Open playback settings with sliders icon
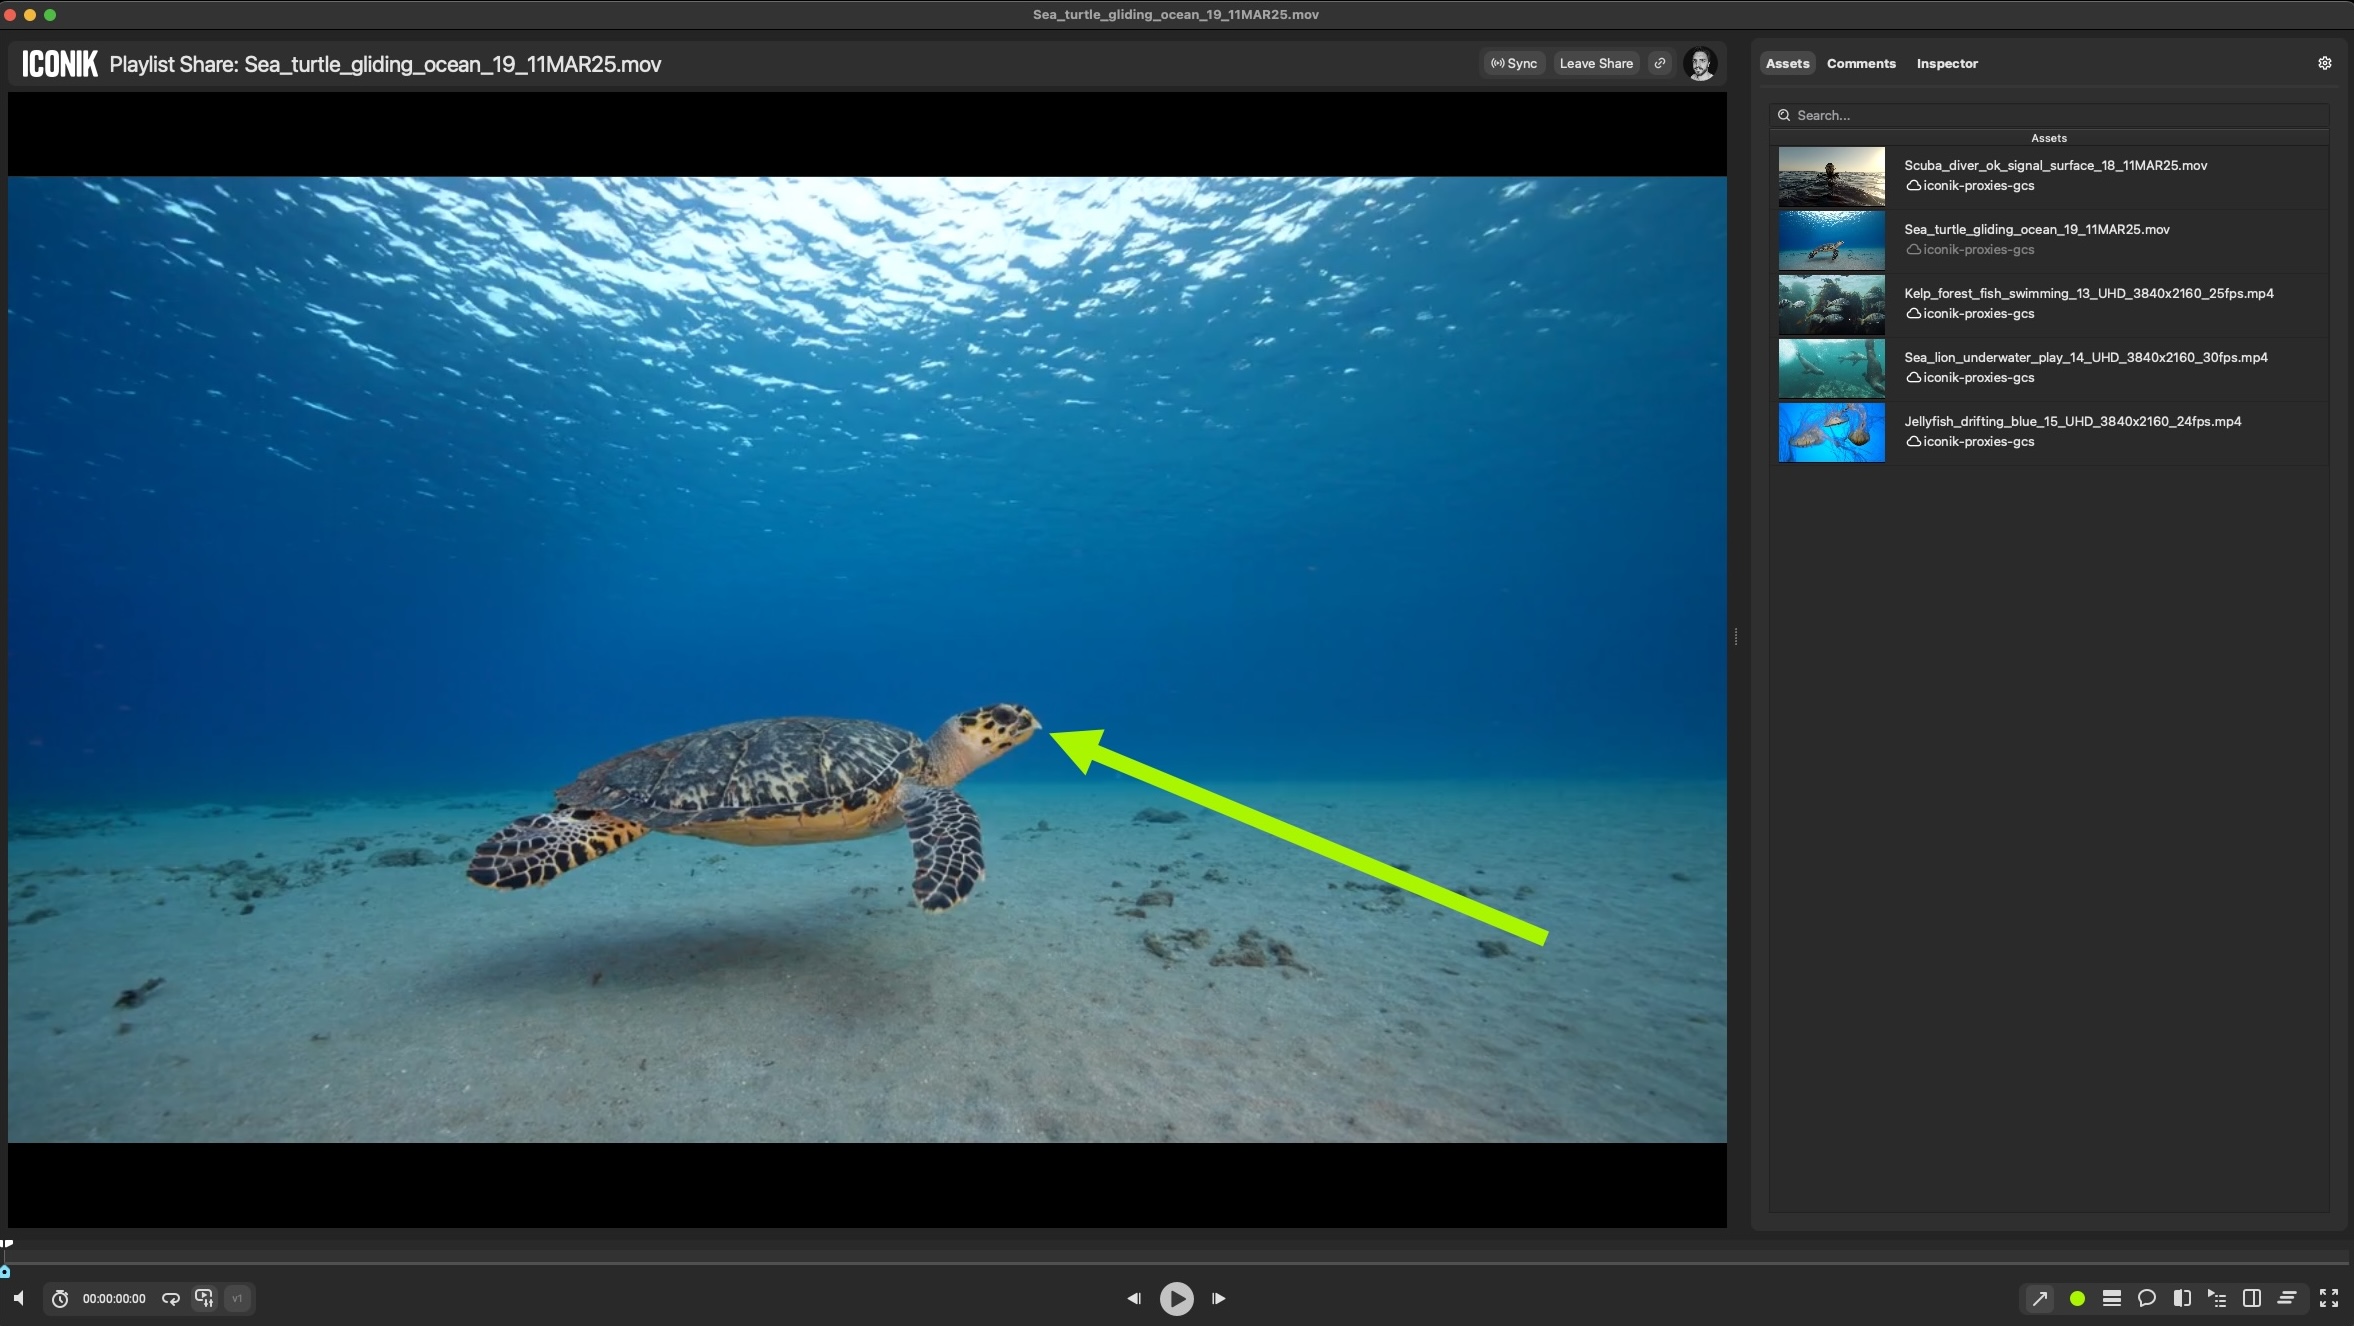Viewport: 2354px width, 1326px height. click(204, 1298)
